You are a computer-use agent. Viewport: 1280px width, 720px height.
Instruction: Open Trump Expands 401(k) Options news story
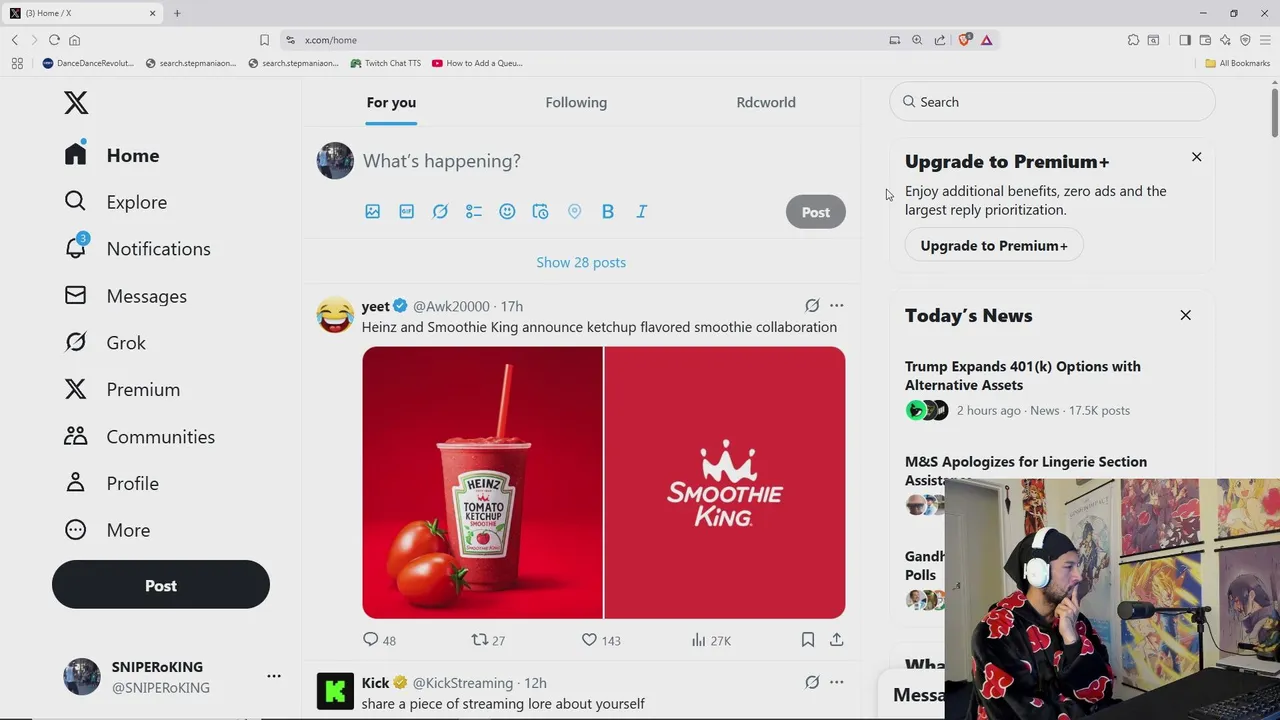(x=1023, y=376)
